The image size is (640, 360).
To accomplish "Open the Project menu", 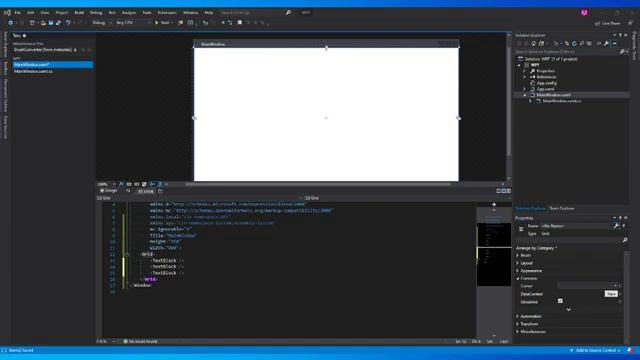I will pos(62,13).
